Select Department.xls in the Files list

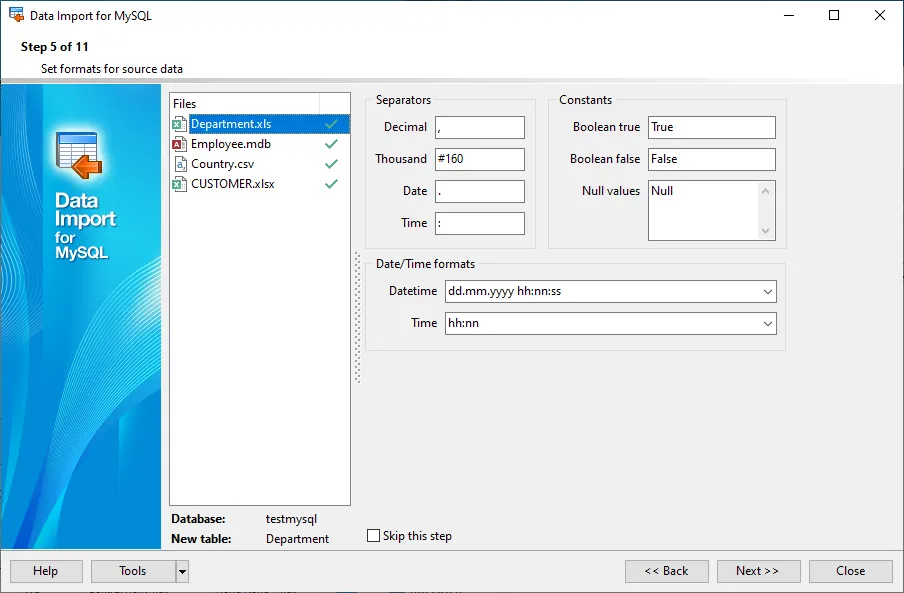pos(259,124)
